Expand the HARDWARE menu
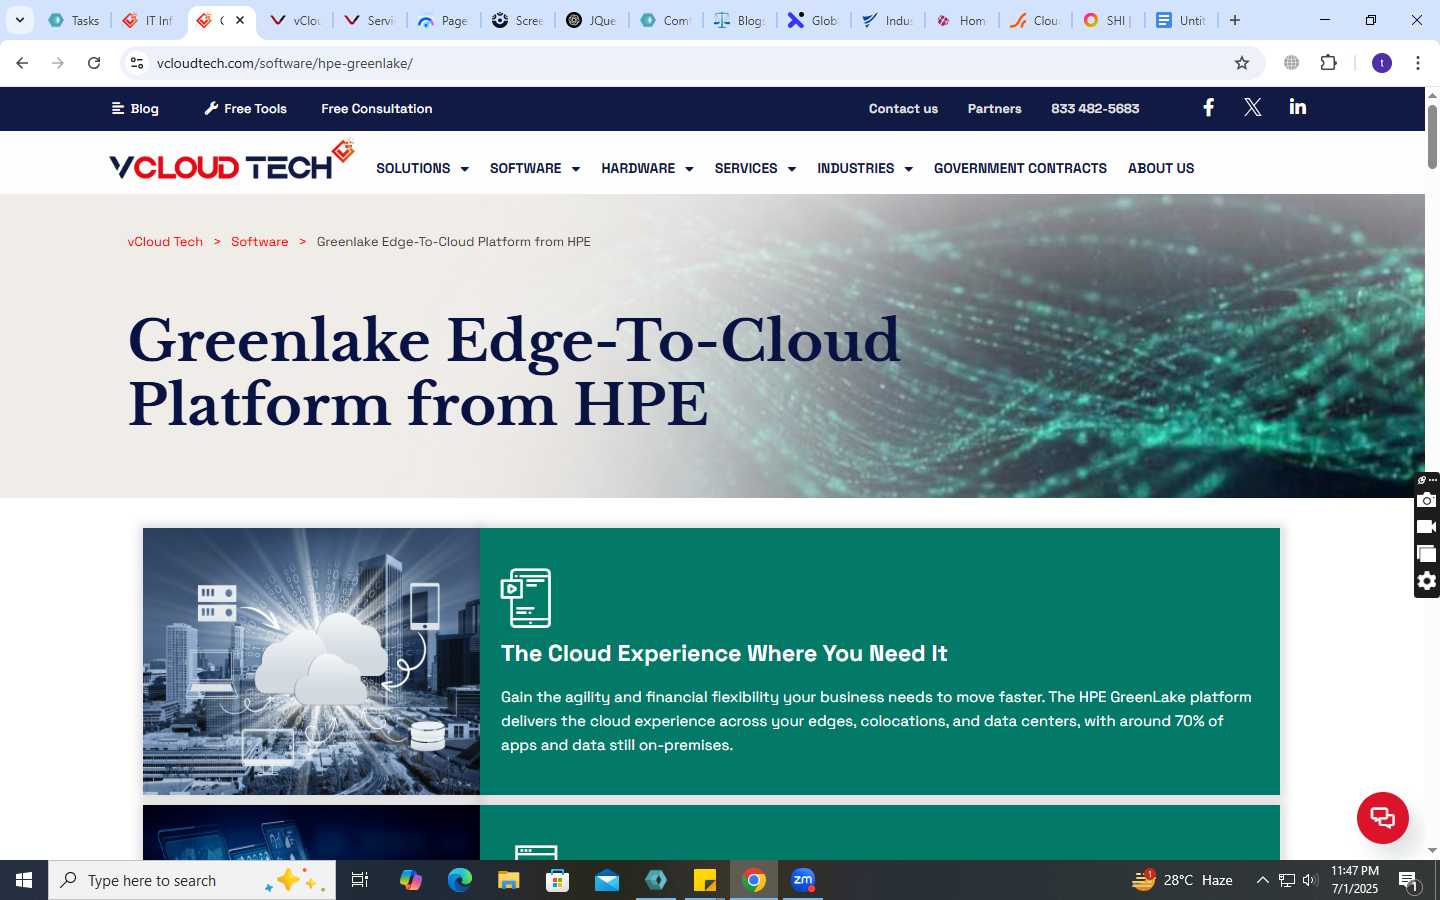Screen dimensions: 1440x900 (x=647, y=168)
